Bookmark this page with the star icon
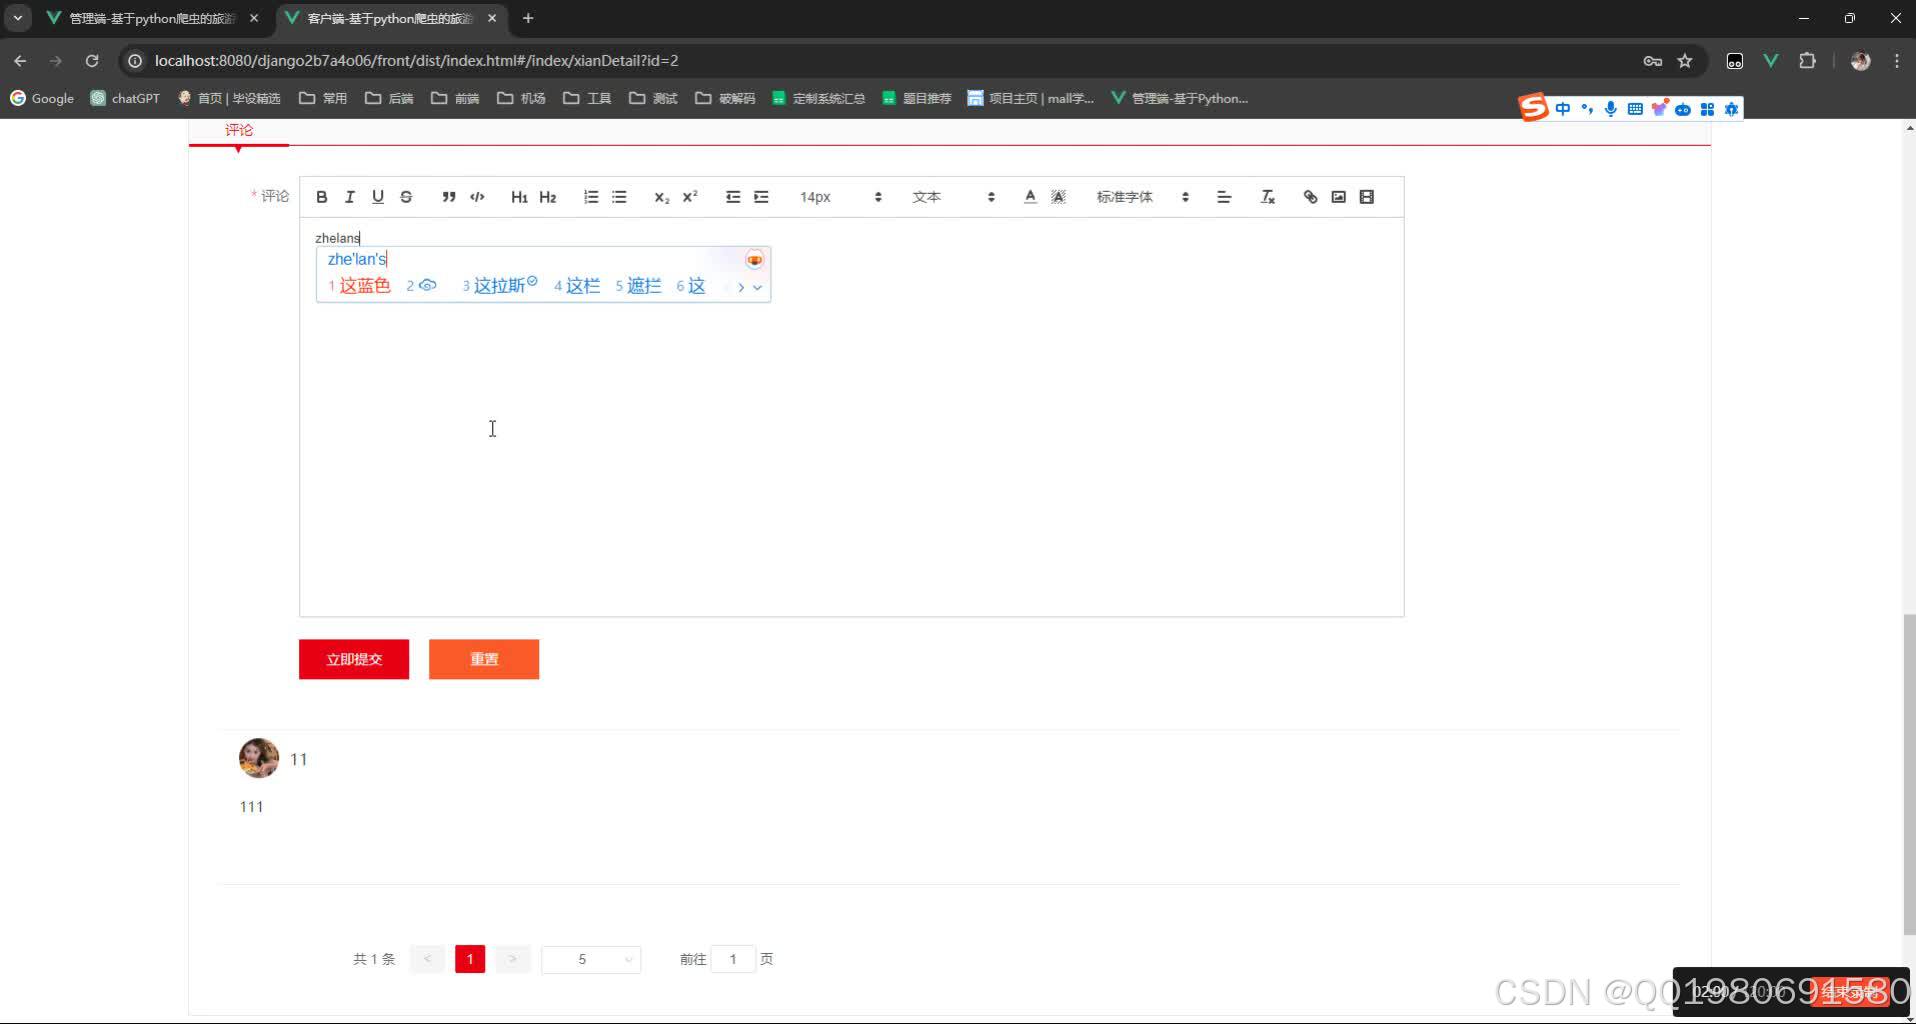This screenshot has width=1916, height=1024. pyautogui.click(x=1685, y=61)
